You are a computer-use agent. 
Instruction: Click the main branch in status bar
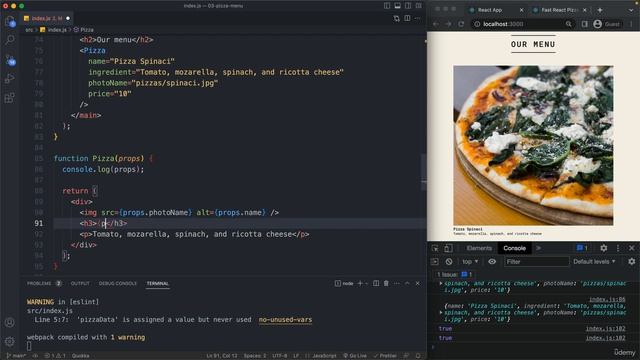pos(16,356)
